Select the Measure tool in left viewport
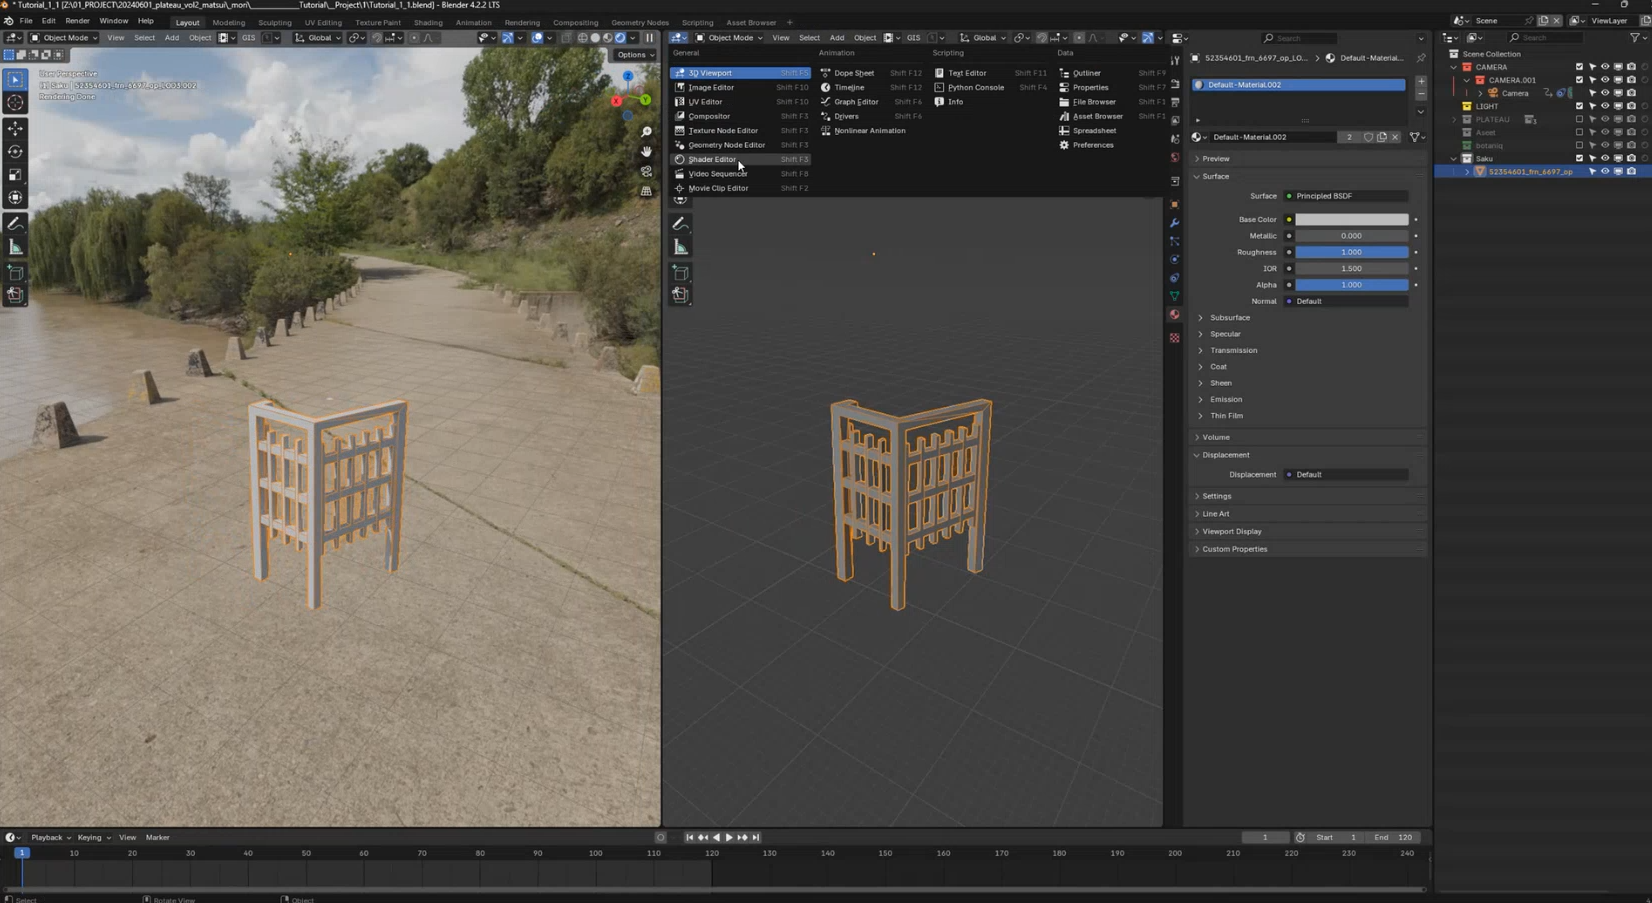The width and height of the screenshot is (1652, 903). (15, 247)
